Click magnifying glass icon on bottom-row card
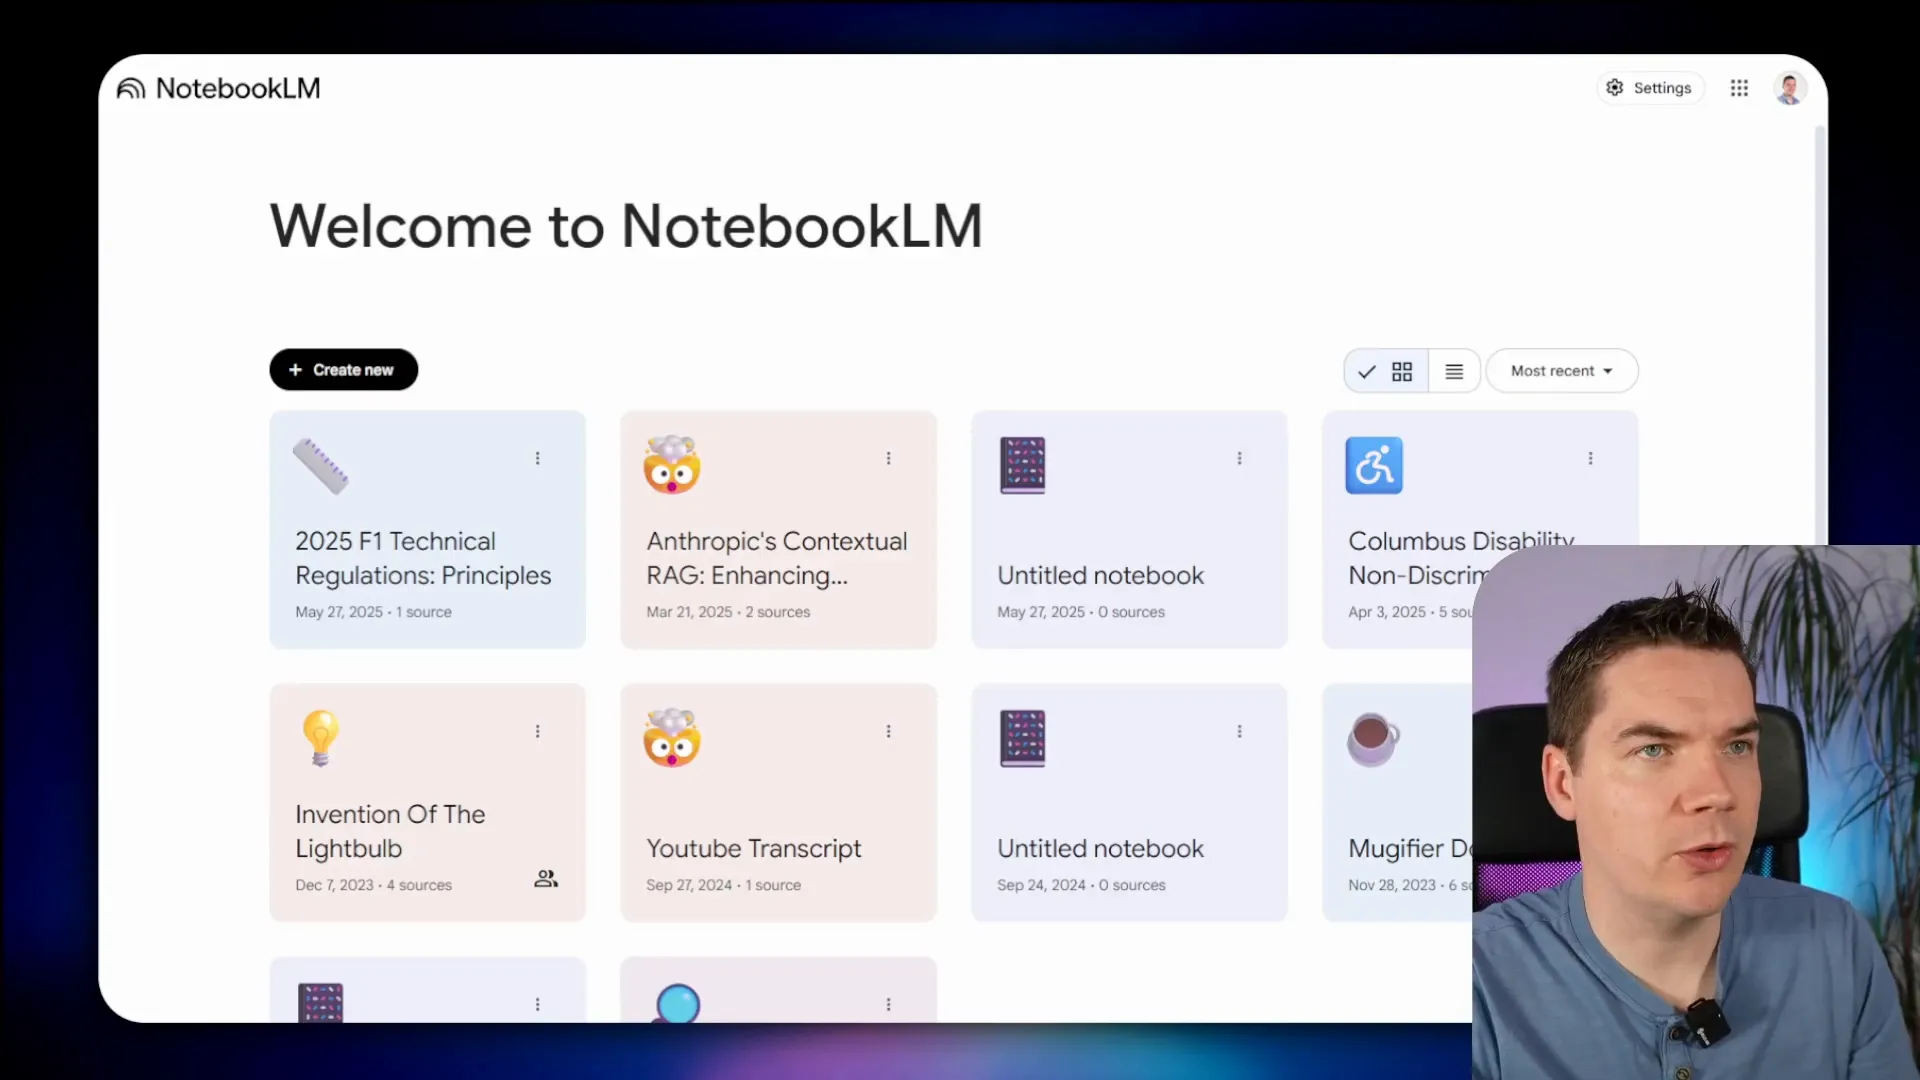1920x1080 pixels. pyautogui.click(x=676, y=1003)
